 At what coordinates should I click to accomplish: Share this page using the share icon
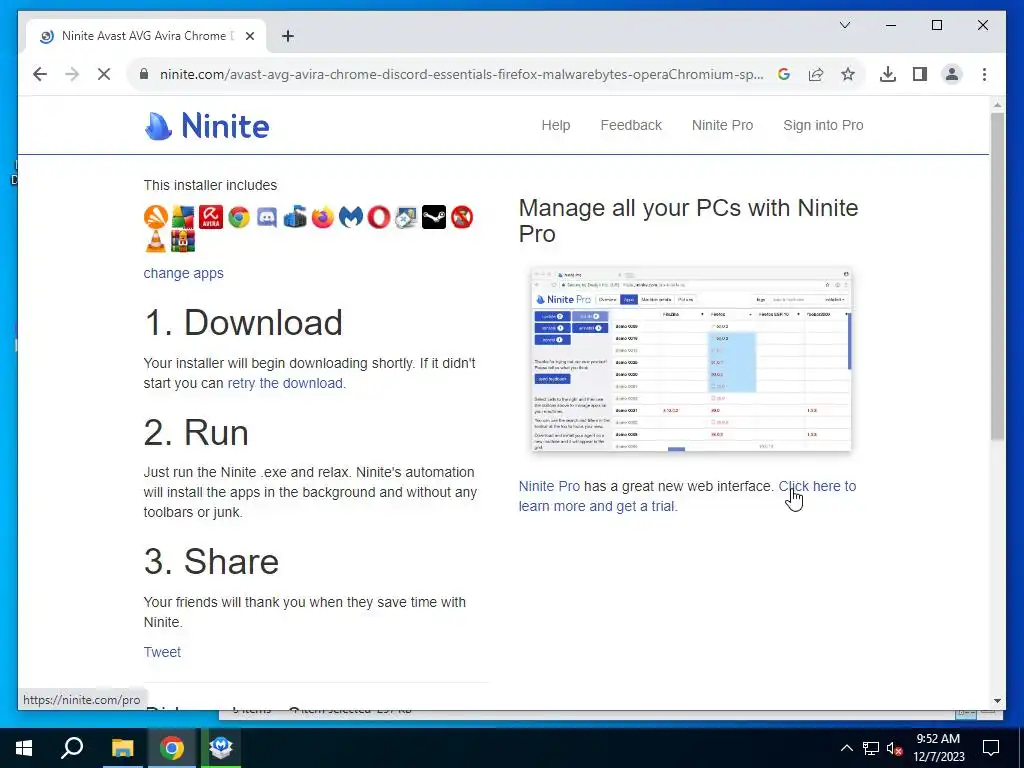(816, 74)
